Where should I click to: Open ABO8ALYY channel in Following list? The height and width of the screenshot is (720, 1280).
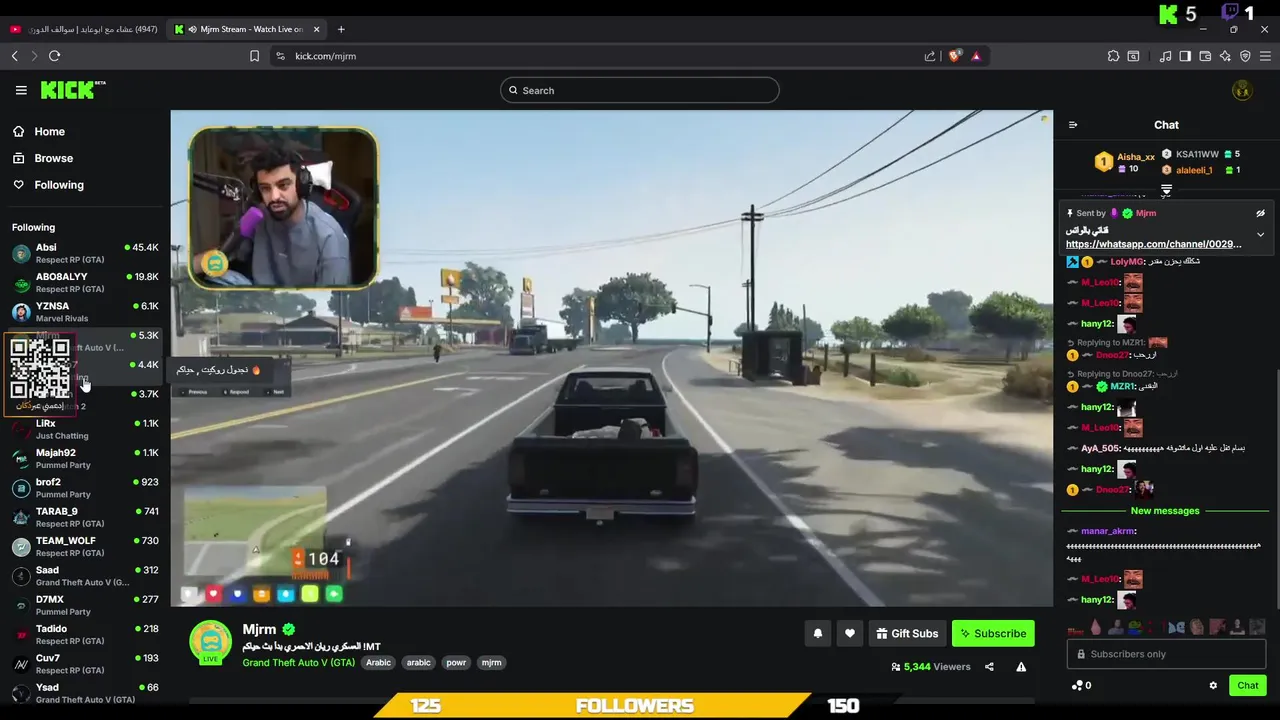[x=85, y=283]
